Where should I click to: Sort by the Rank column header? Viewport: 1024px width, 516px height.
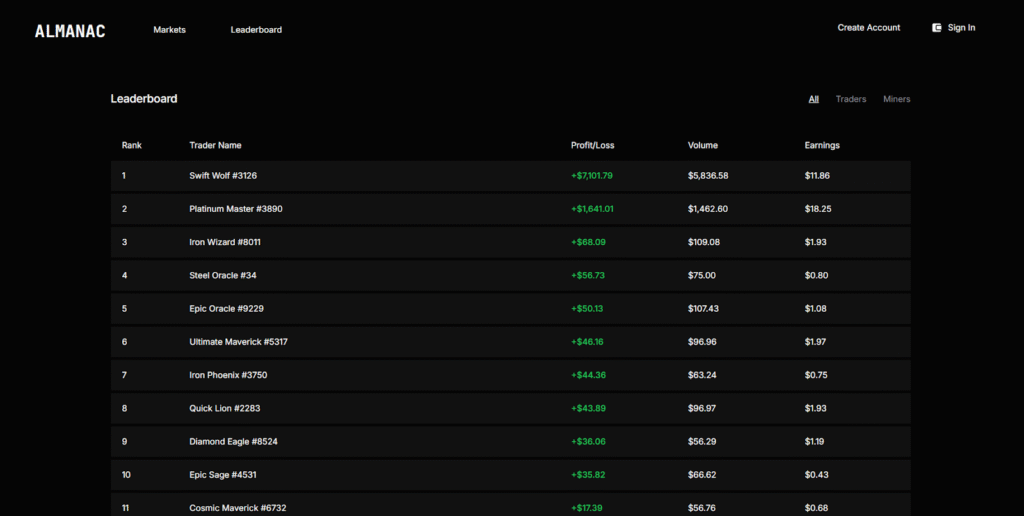pyautogui.click(x=132, y=145)
